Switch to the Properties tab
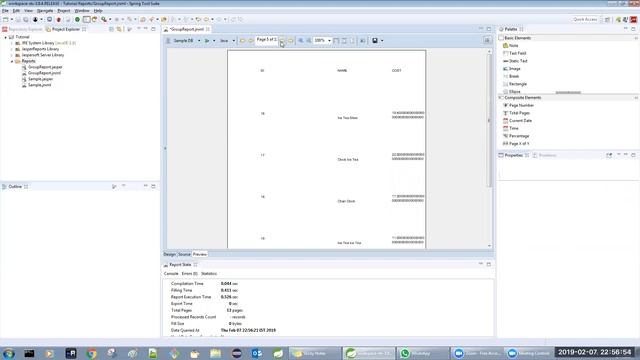 click(513, 156)
